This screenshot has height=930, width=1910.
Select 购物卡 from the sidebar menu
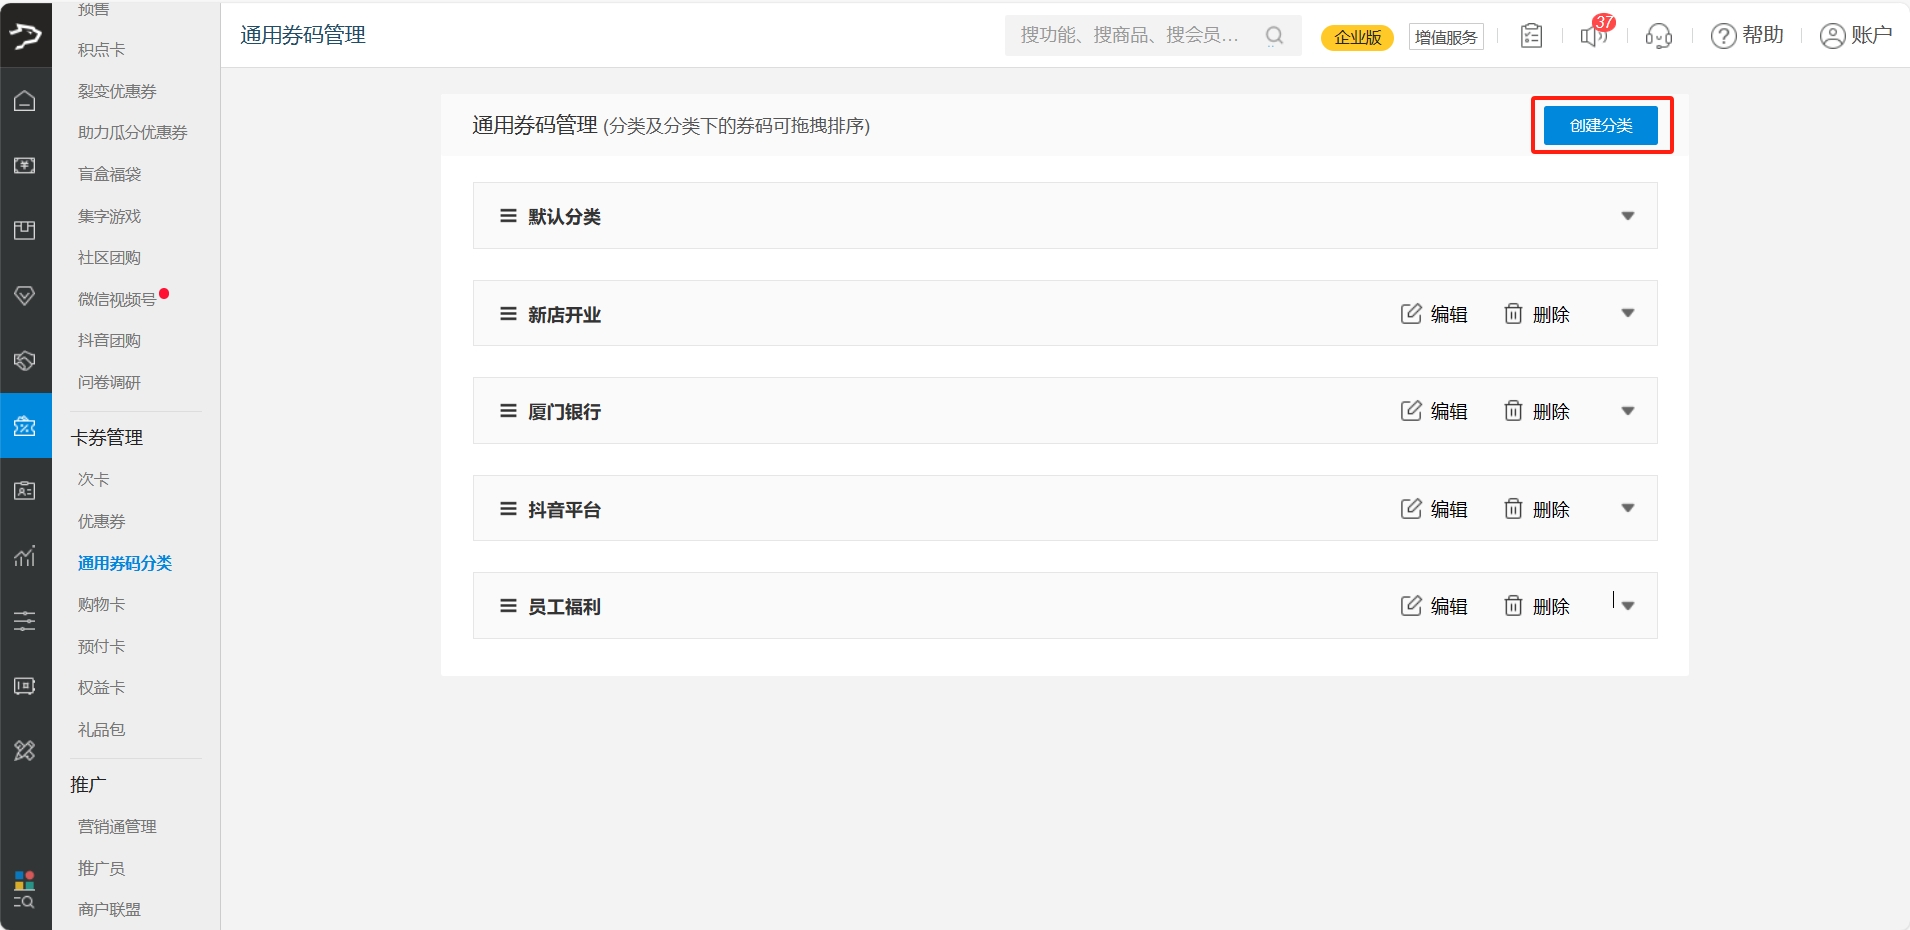(x=102, y=604)
